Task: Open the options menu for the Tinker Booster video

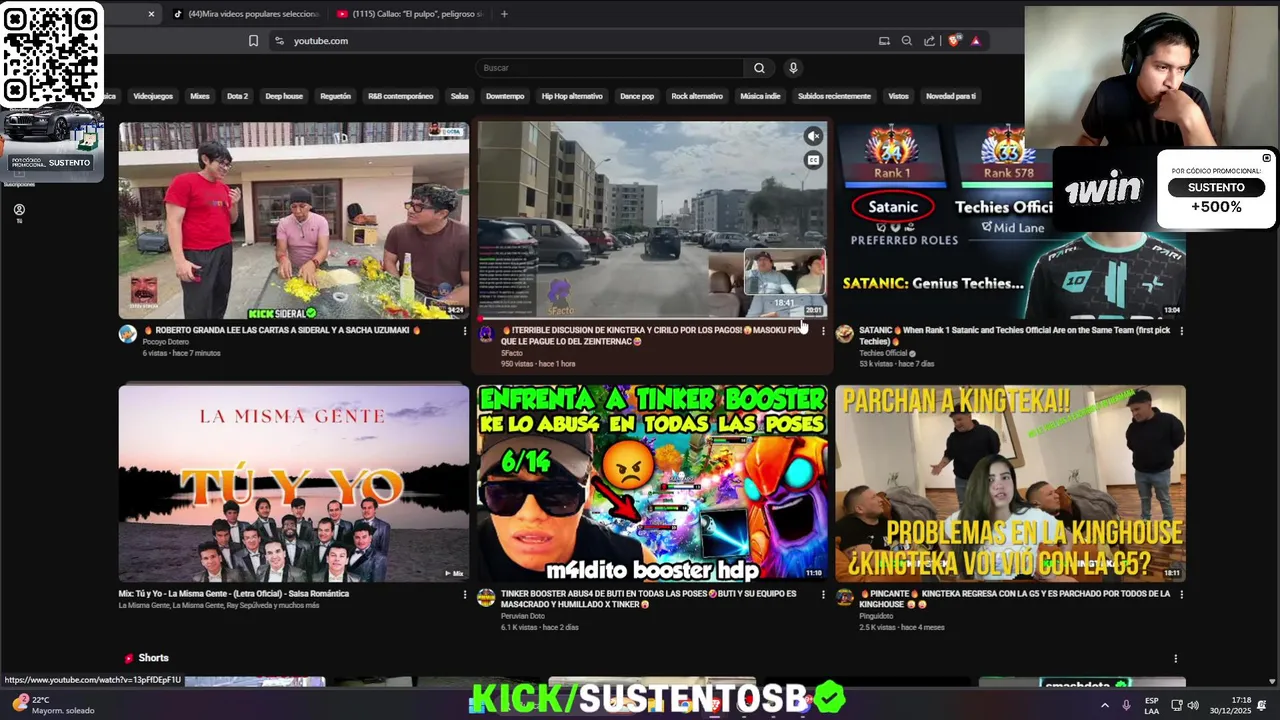Action: tap(823, 595)
